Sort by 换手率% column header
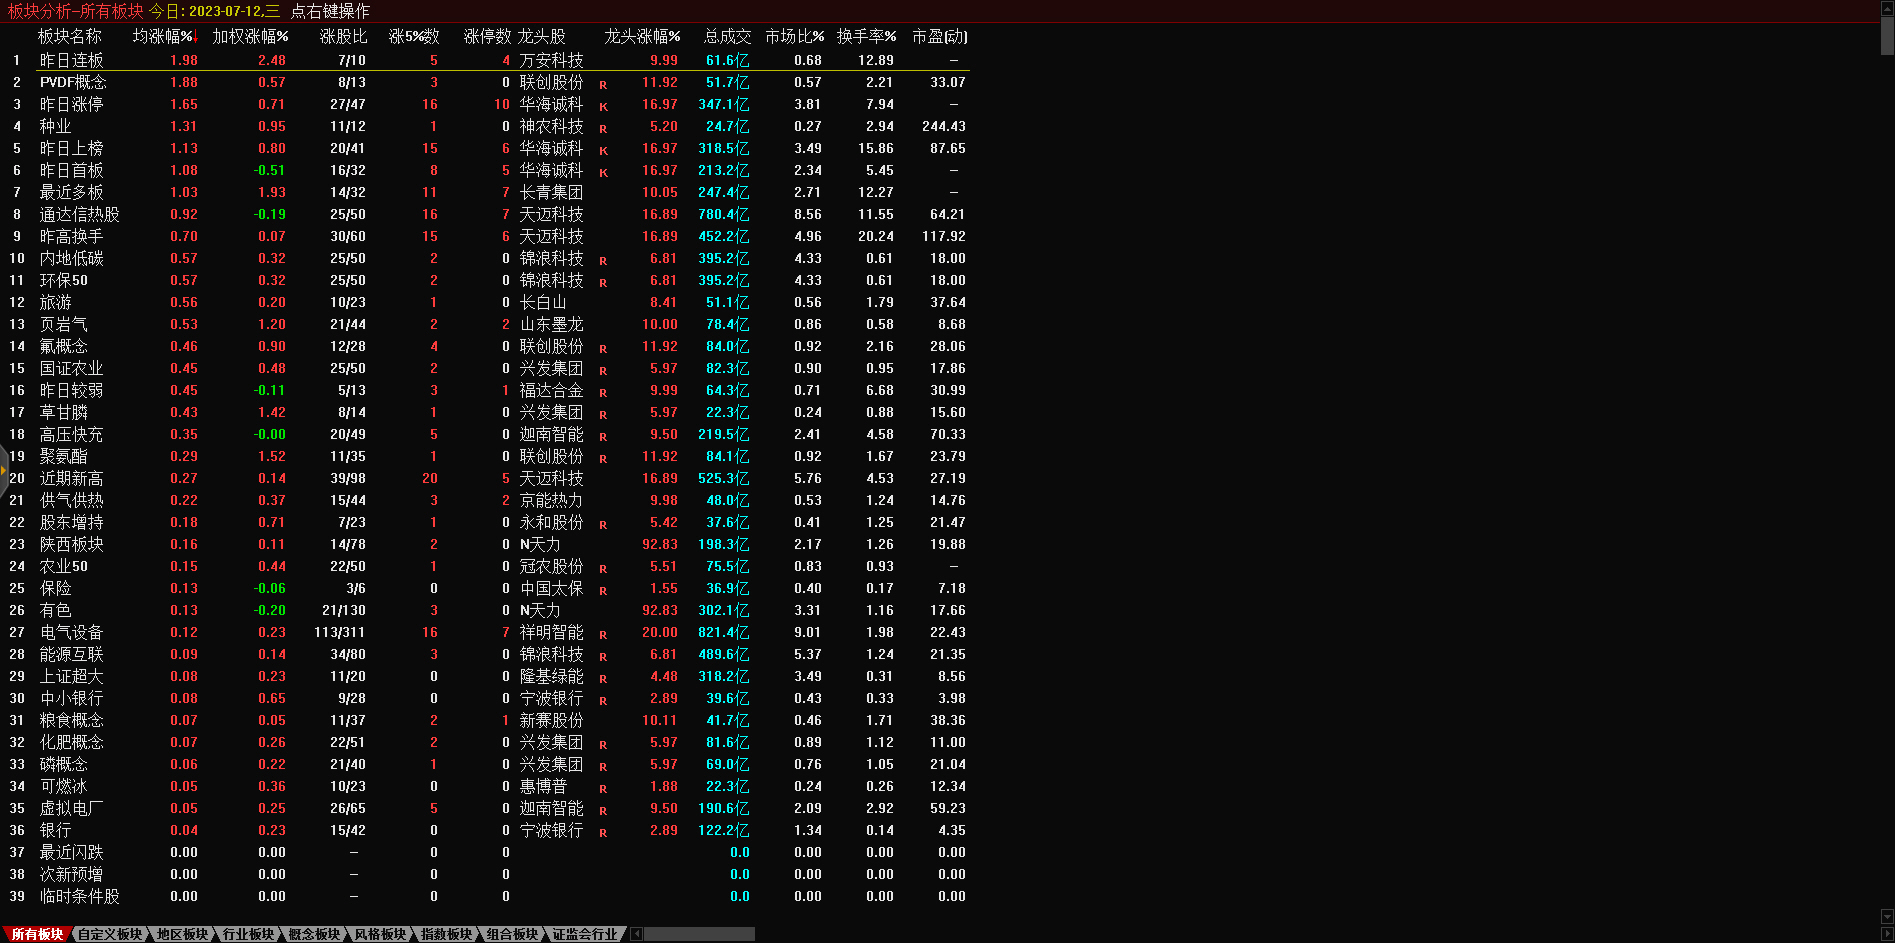 (x=866, y=36)
